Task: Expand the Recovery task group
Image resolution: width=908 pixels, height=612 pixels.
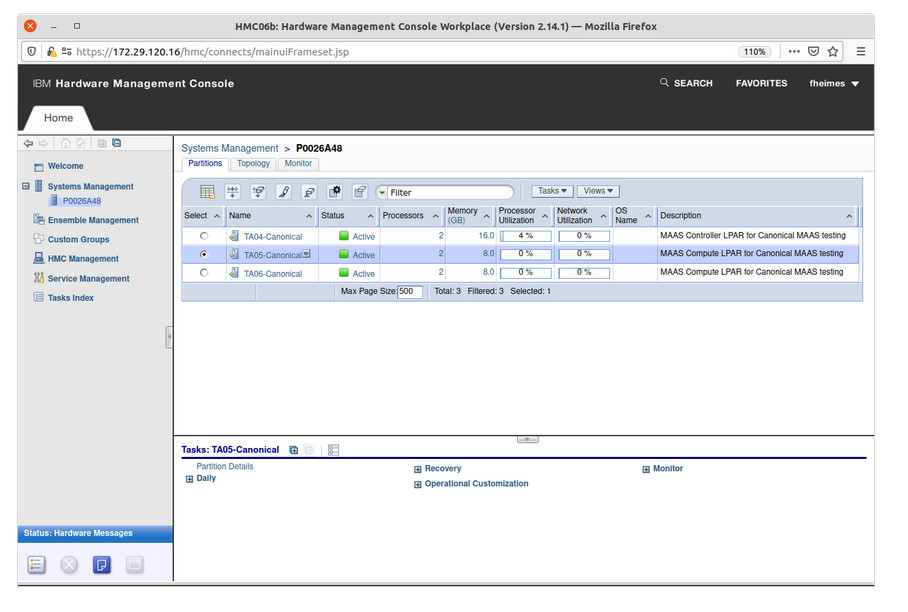Action: click(x=418, y=469)
